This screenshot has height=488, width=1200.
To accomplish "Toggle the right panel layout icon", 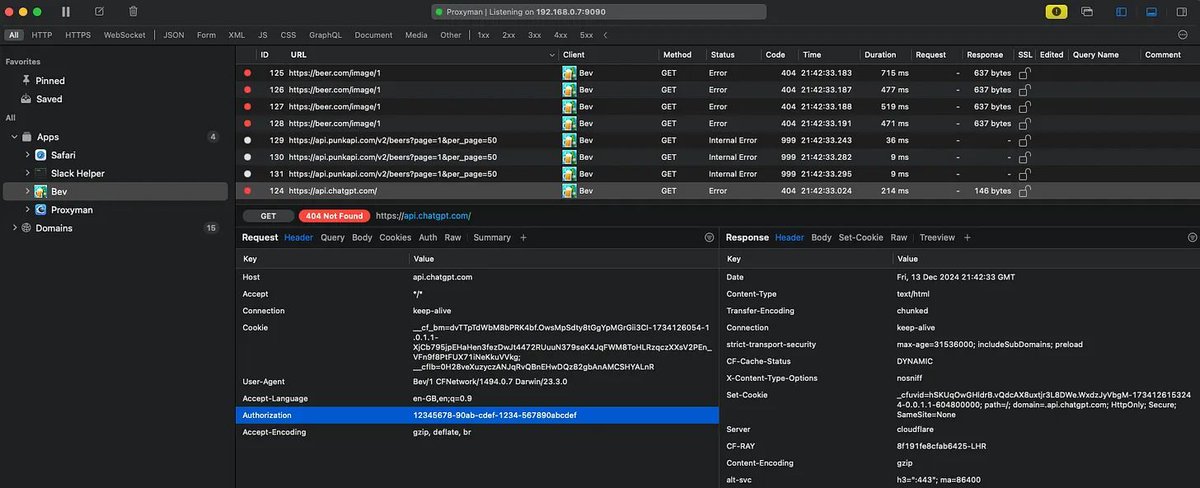I will (1181, 12).
